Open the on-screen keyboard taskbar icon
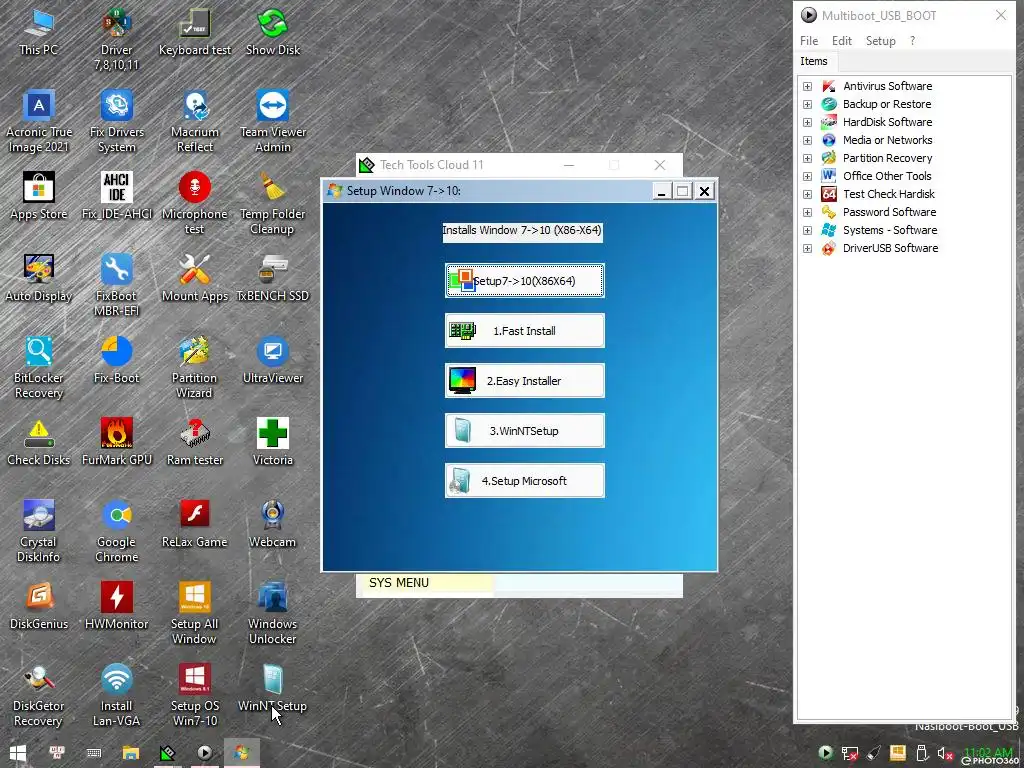 [x=93, y=753]
